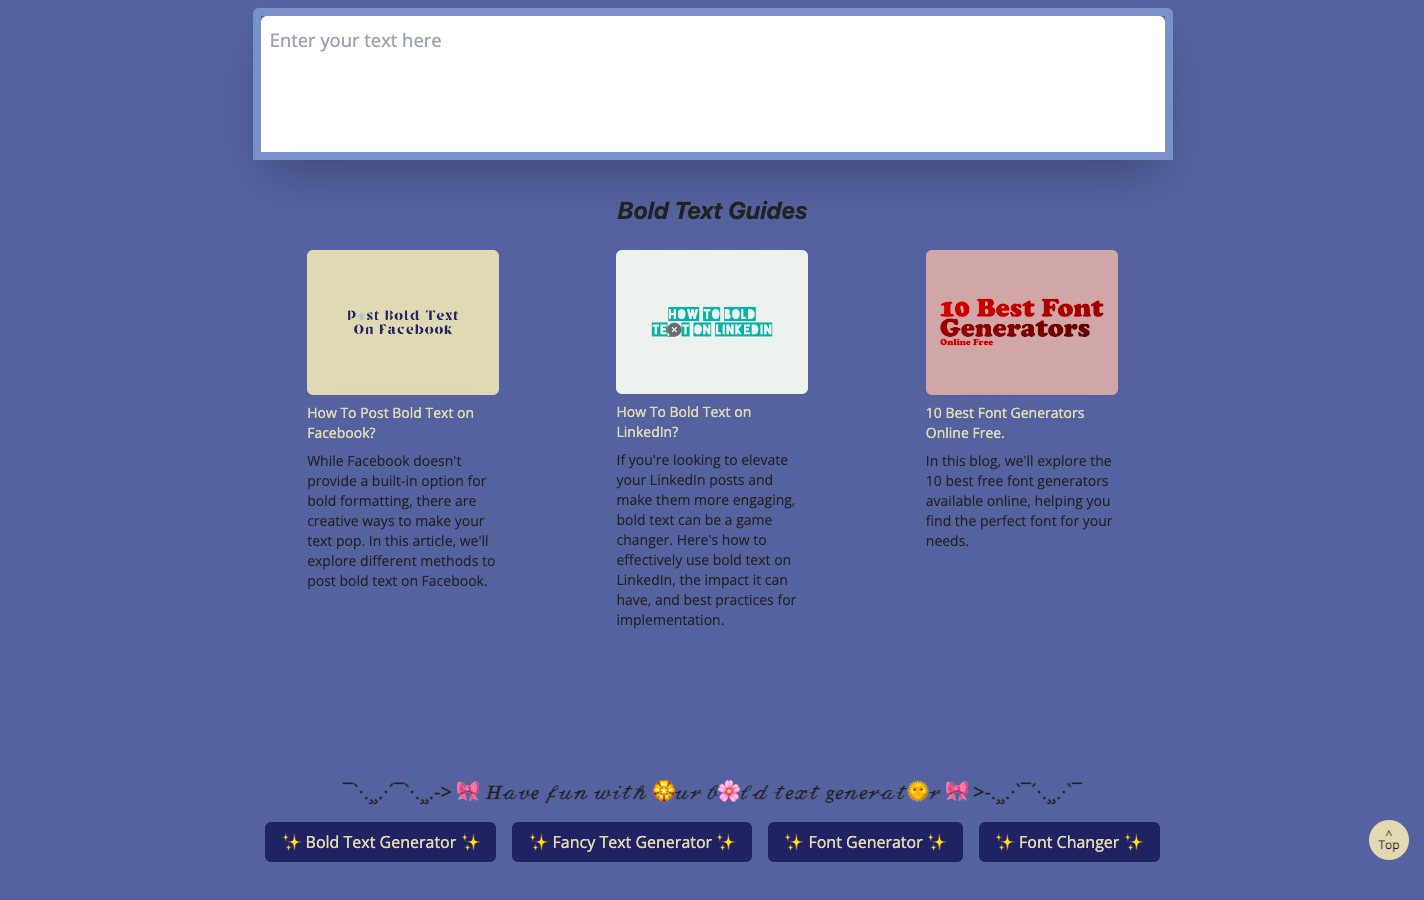Click the sunflower emoji in the banner text
The width and height of the screenshot is (1424, 900).
coord(918,792)
